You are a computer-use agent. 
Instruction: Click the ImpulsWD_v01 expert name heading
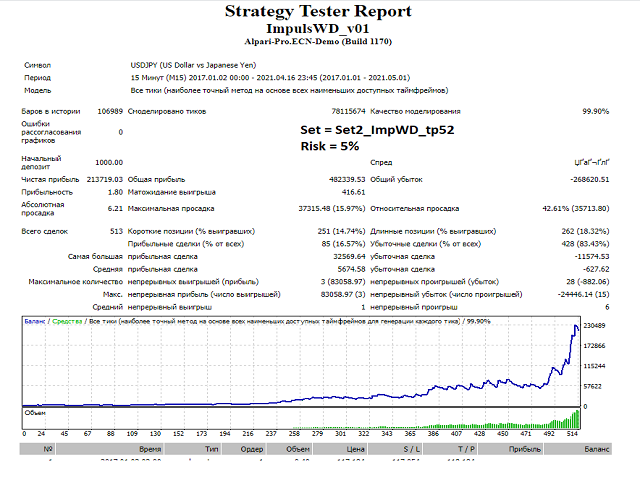point(316,29)
